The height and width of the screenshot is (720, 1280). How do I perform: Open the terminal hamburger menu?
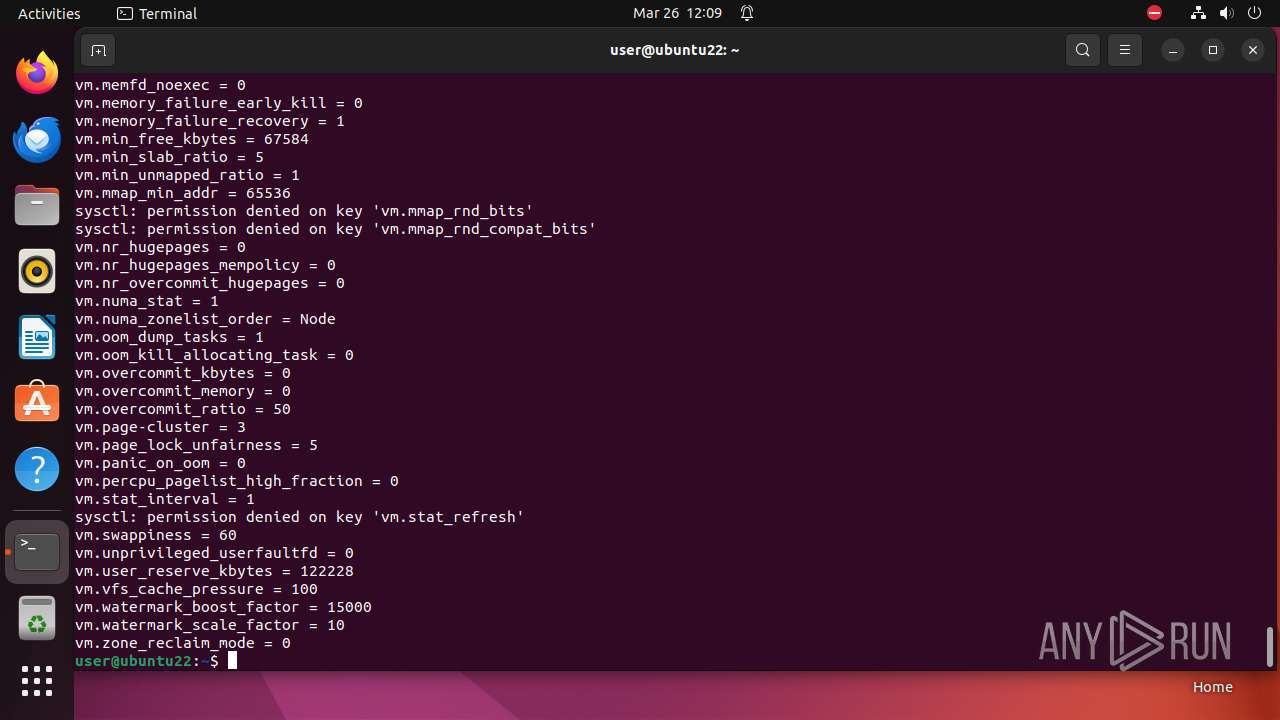click(1125, 50)
